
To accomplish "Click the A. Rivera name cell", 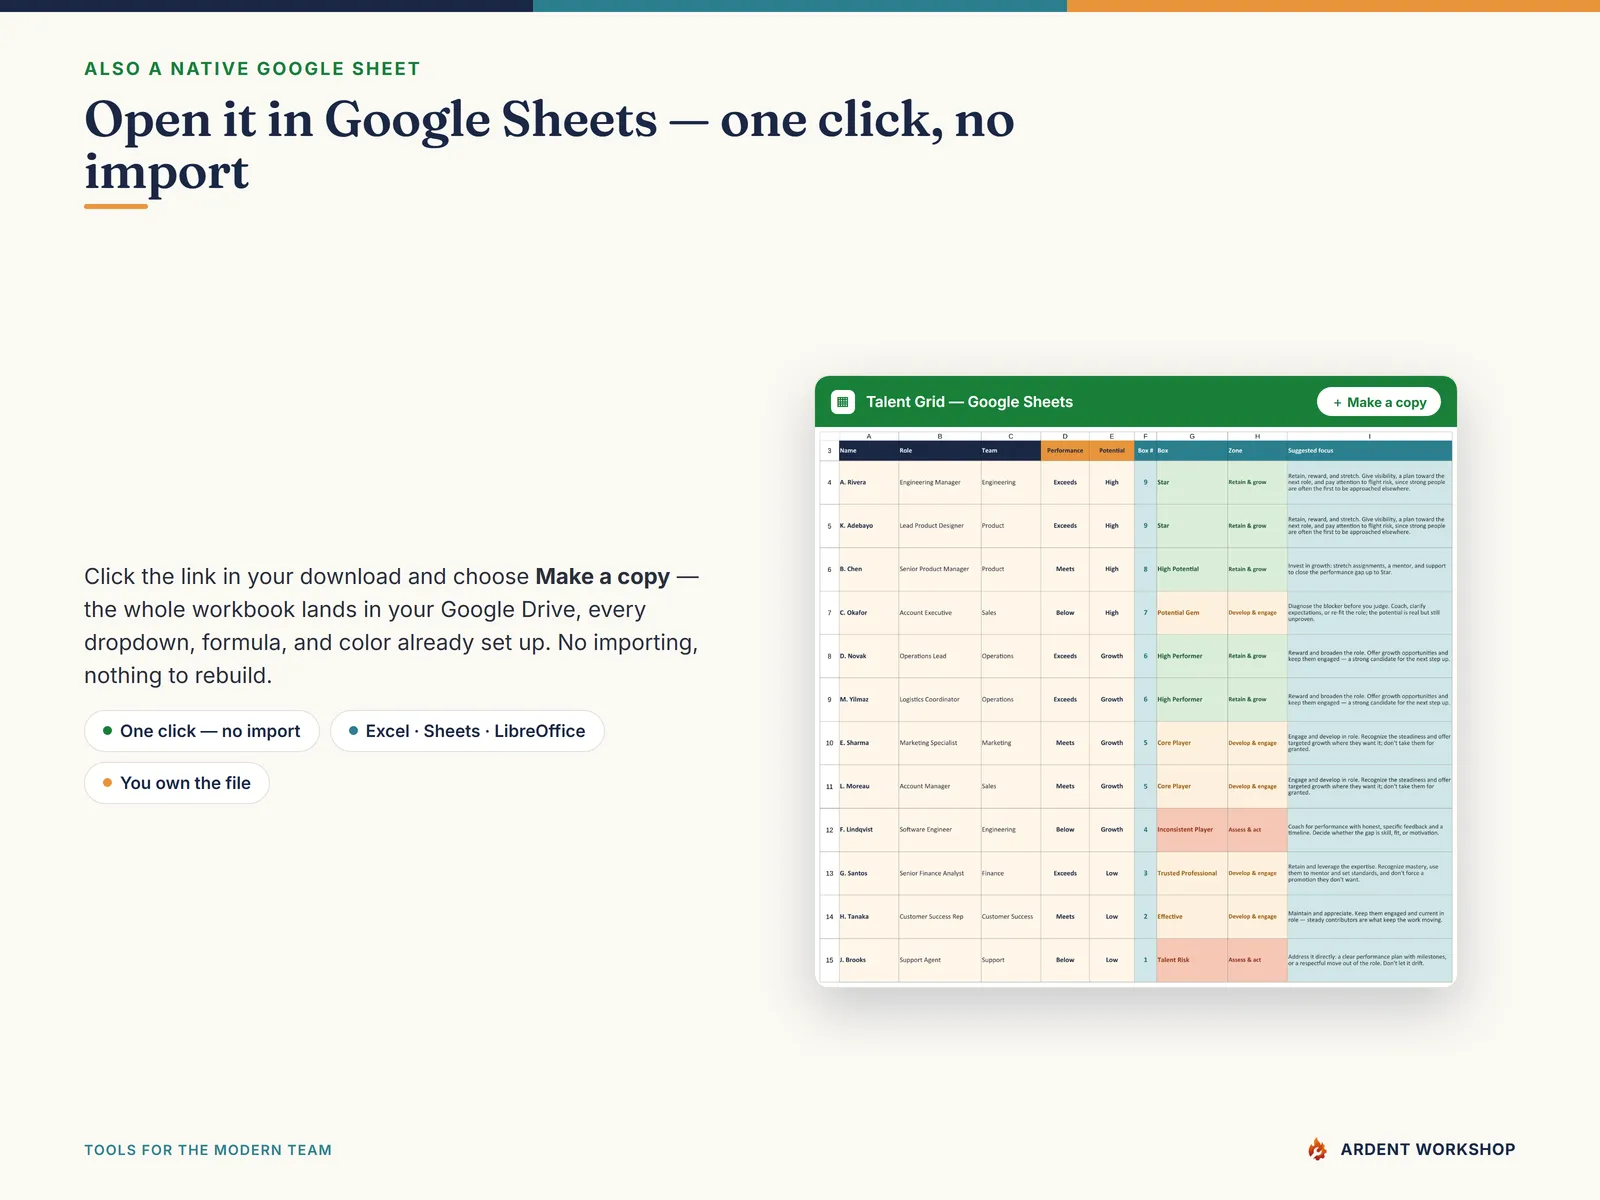I will (x=868, y=482).
